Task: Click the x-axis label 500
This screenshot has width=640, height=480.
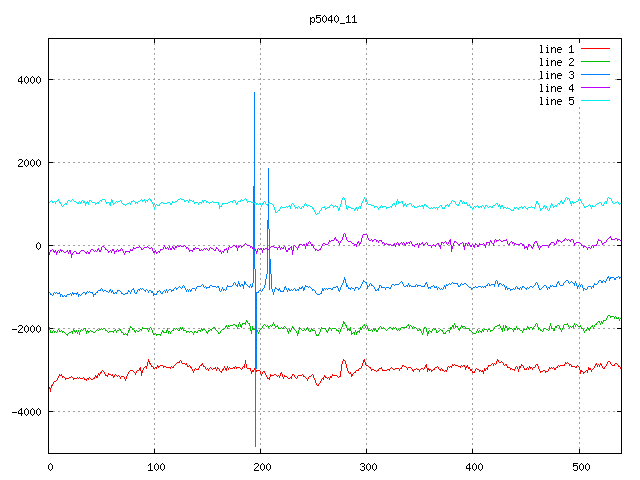Action: tap(581, 467)
